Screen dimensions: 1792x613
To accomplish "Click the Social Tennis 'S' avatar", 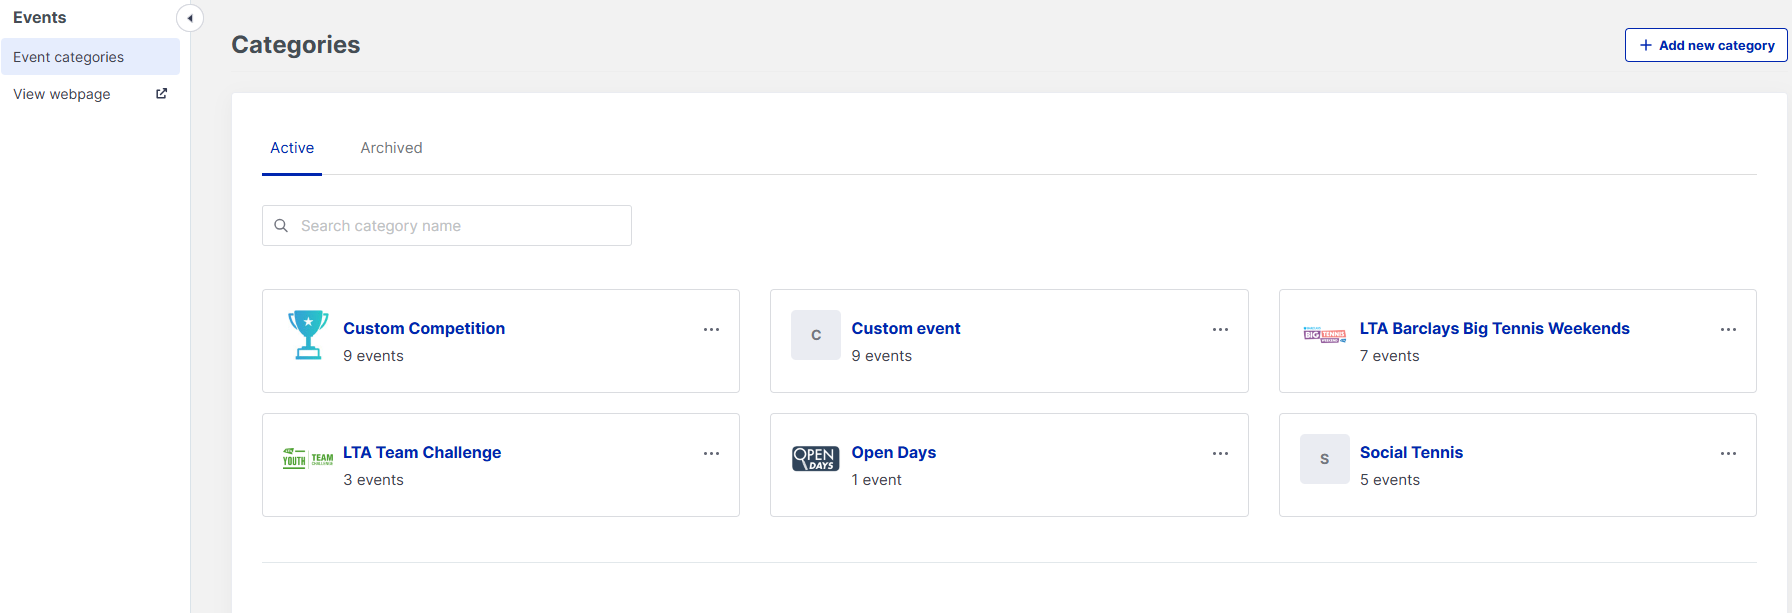I will coord(1324,459).
